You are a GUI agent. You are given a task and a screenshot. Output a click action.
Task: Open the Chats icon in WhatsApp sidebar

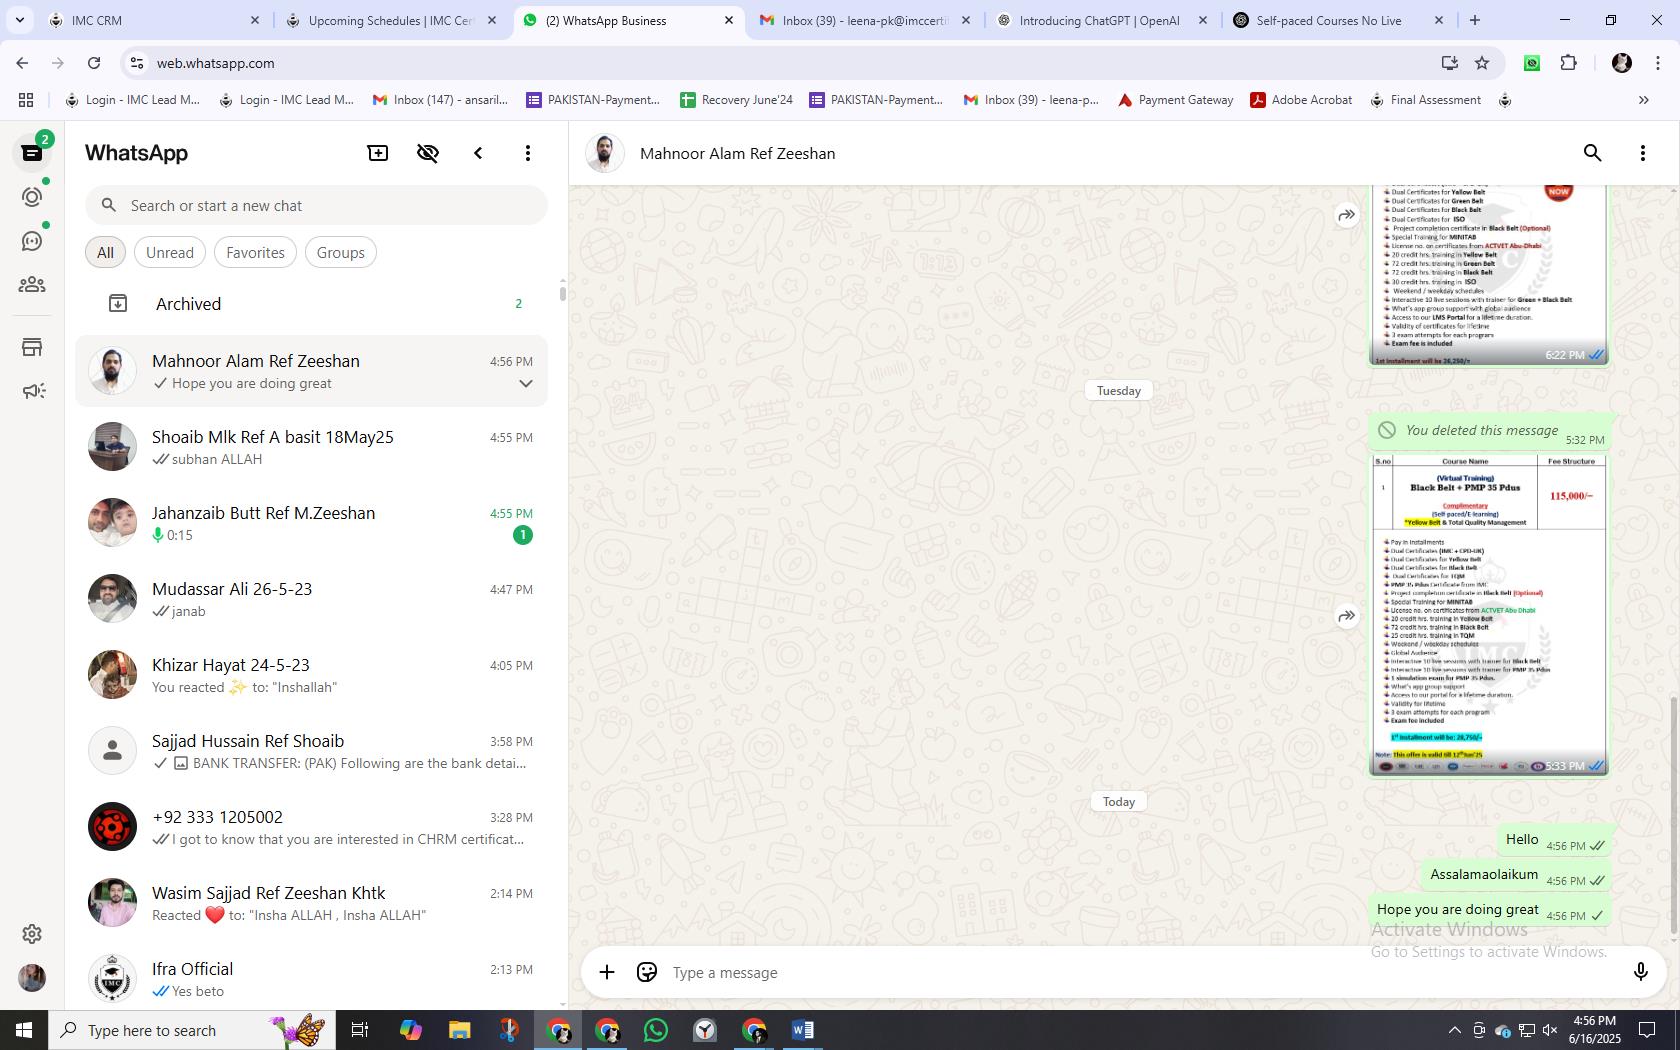point(32,153)
